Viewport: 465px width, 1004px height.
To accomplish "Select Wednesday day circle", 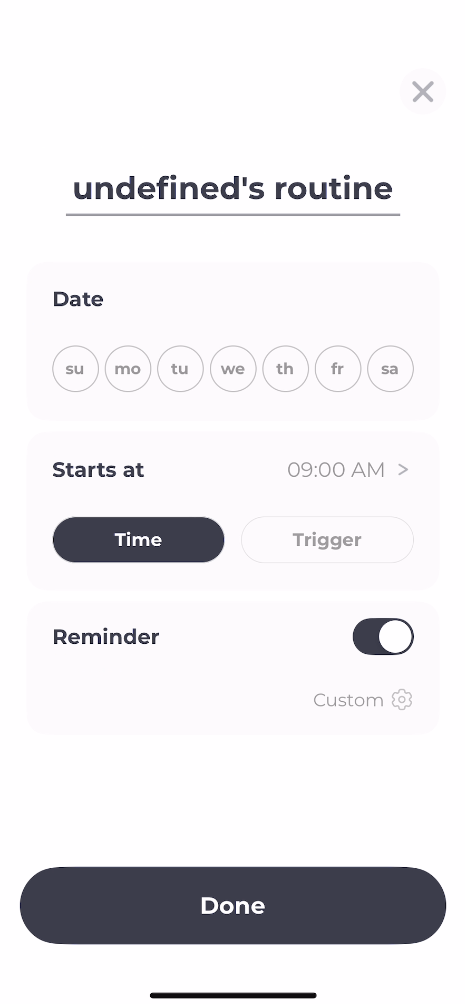I will coord(232,369).
